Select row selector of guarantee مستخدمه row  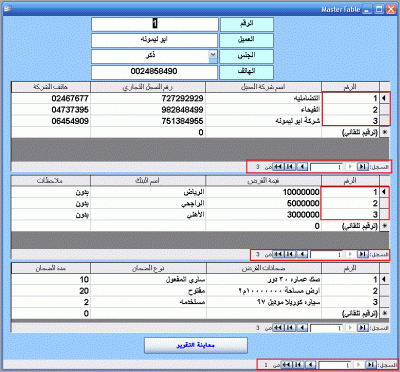click(384, 302)
